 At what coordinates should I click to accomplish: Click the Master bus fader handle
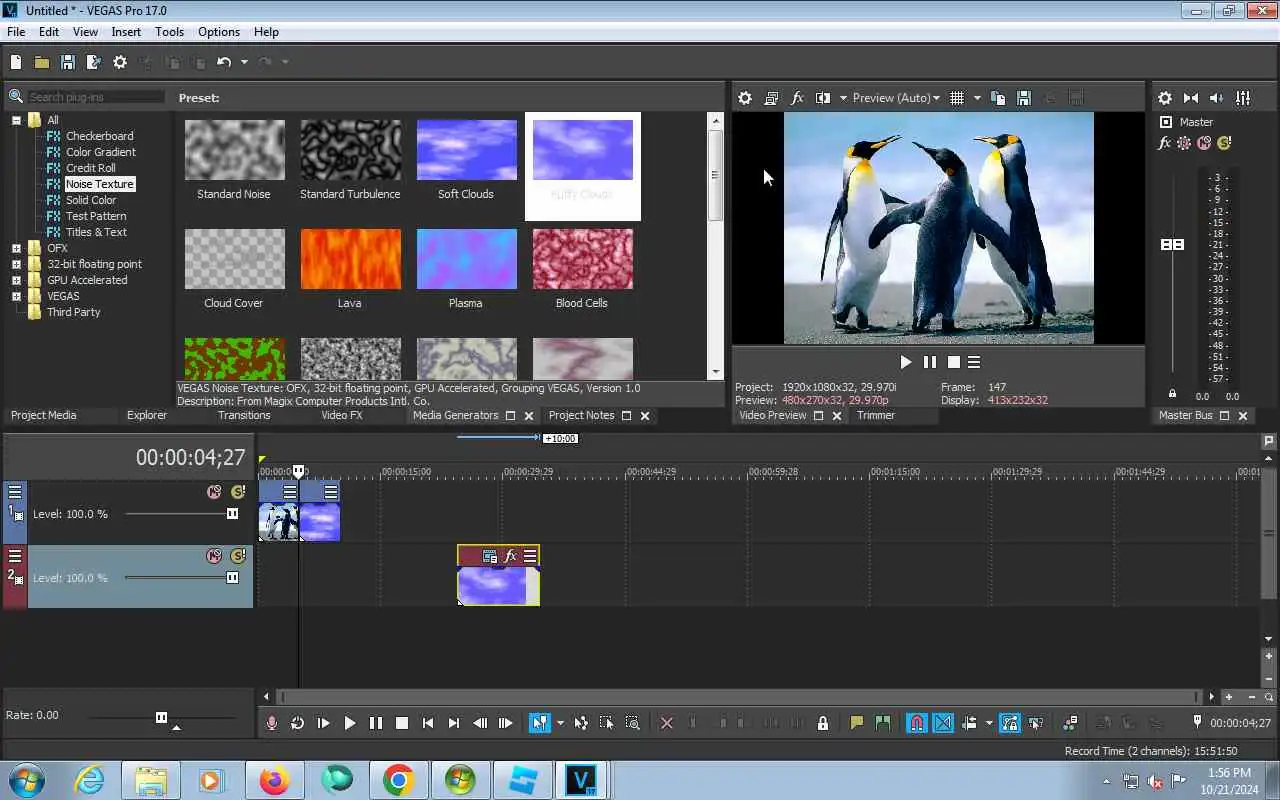[1172, 245]
